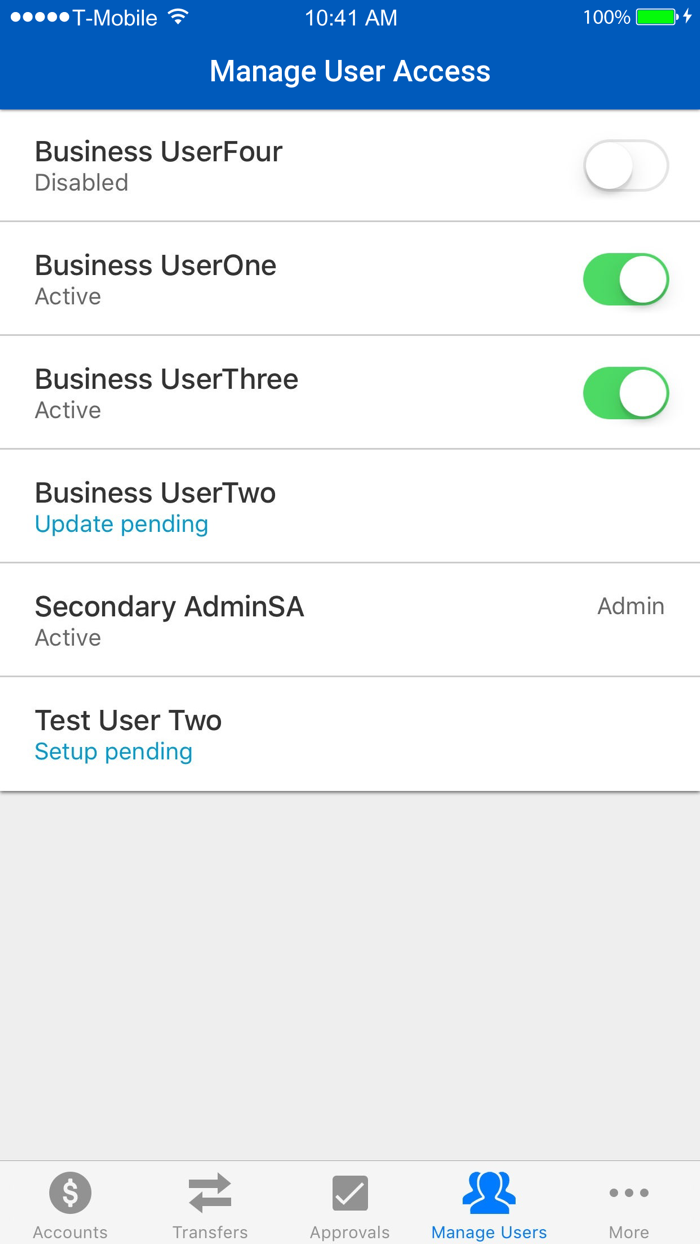Open the Update pending link for Business UserTwo
This screenshot has height=1244, width=700.
click(120, 523)
